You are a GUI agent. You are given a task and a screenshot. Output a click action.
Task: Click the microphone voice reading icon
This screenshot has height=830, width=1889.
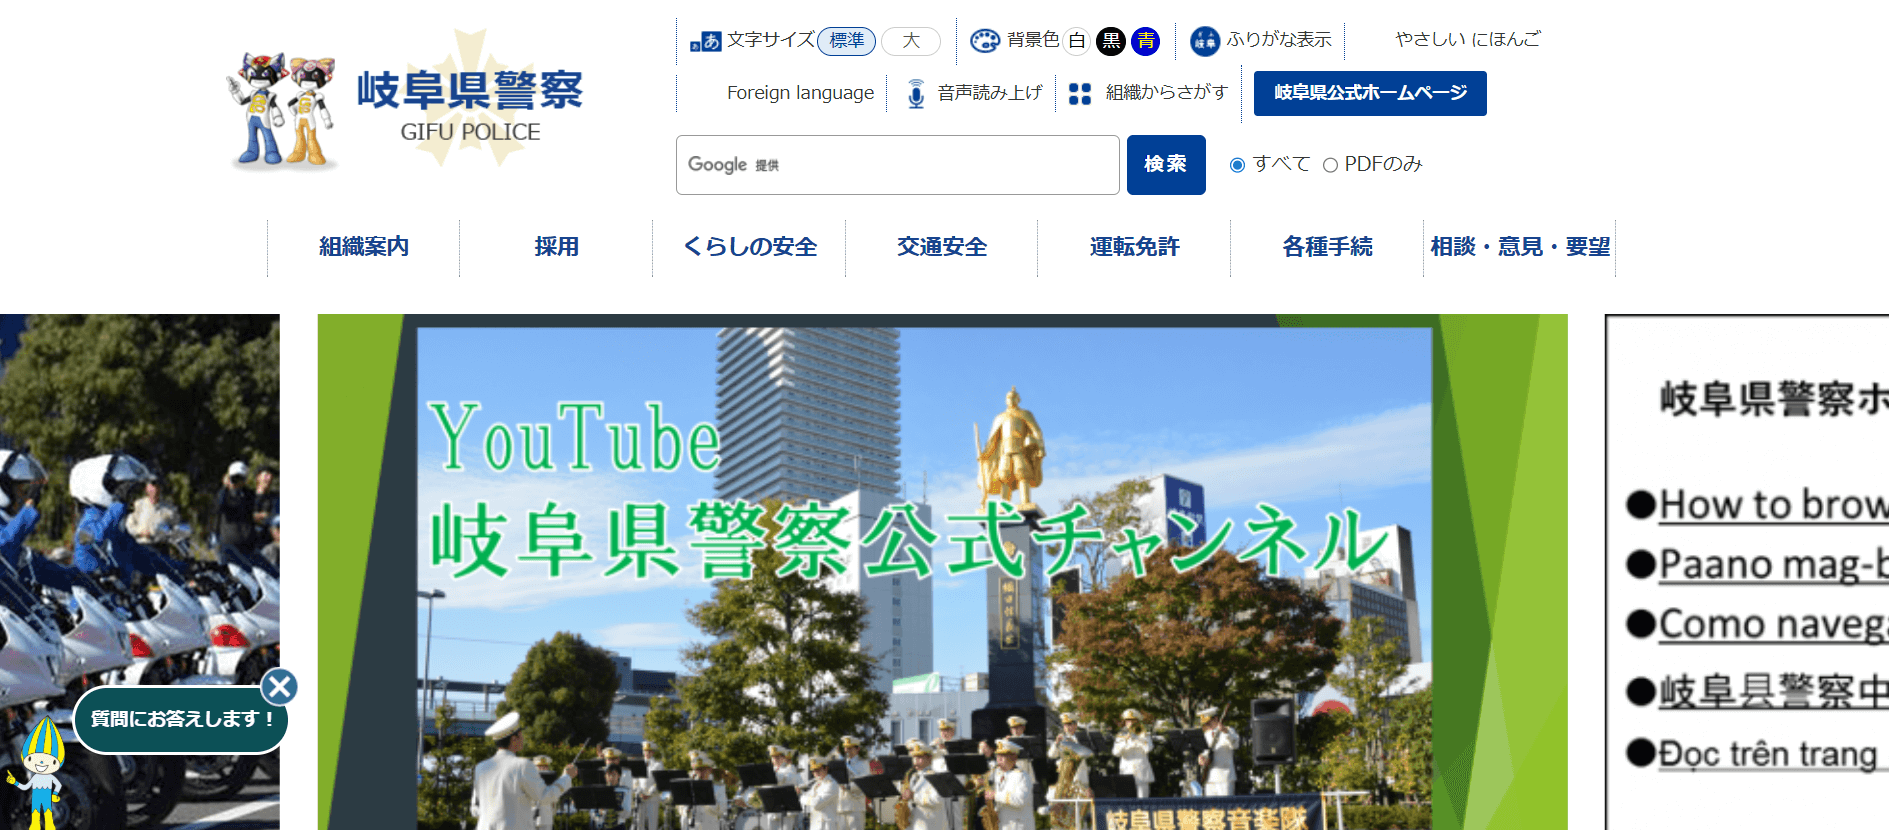click(916, 94)
